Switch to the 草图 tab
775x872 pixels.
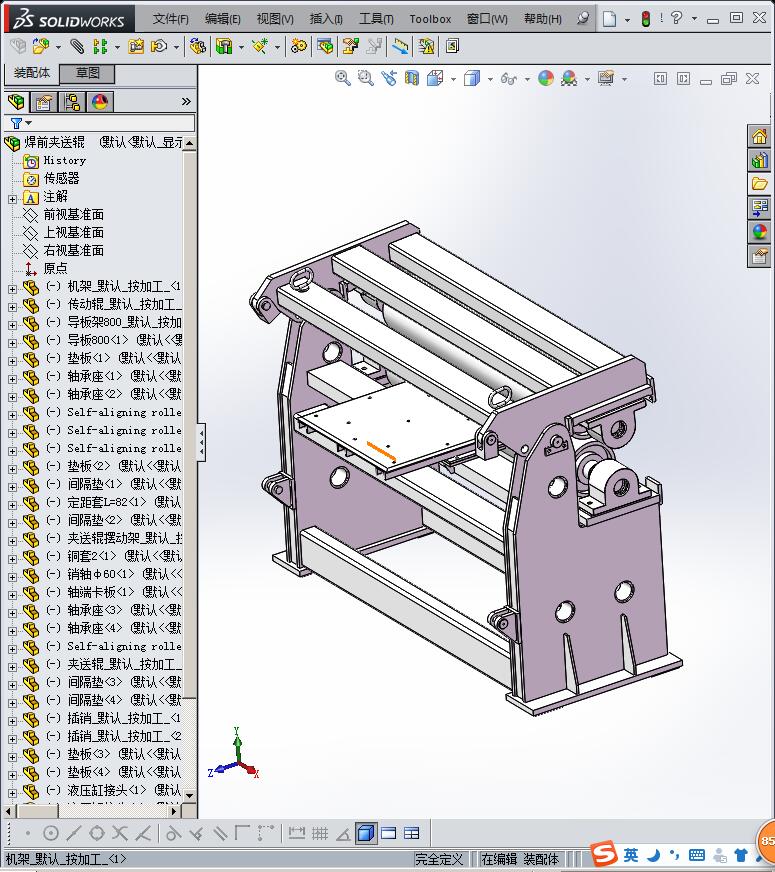(x=87, y=73)
